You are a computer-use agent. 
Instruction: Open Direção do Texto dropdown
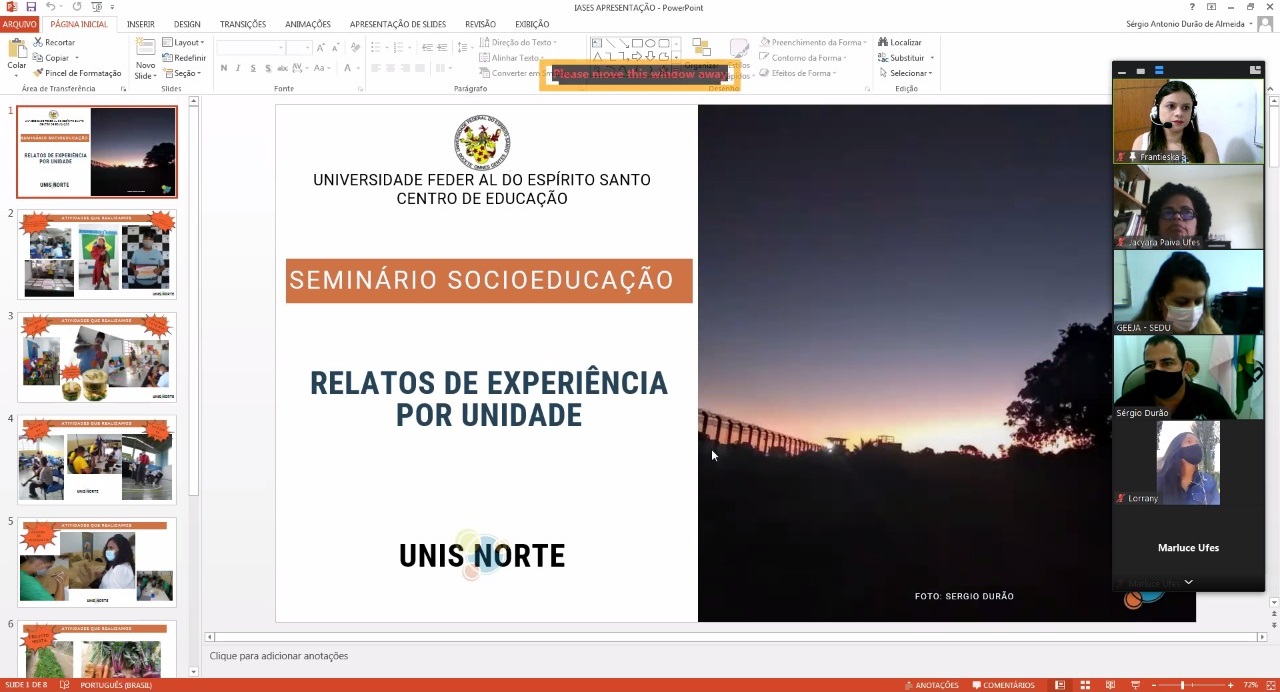click(519, 42)
